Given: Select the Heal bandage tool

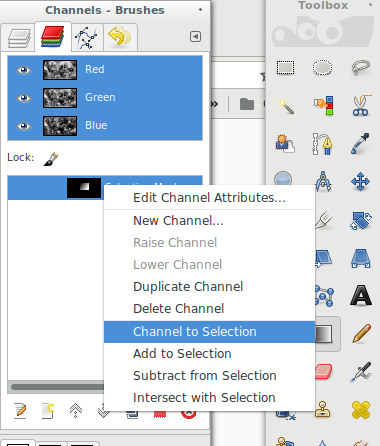Looking at the screenshot, I should click(361, 410).
